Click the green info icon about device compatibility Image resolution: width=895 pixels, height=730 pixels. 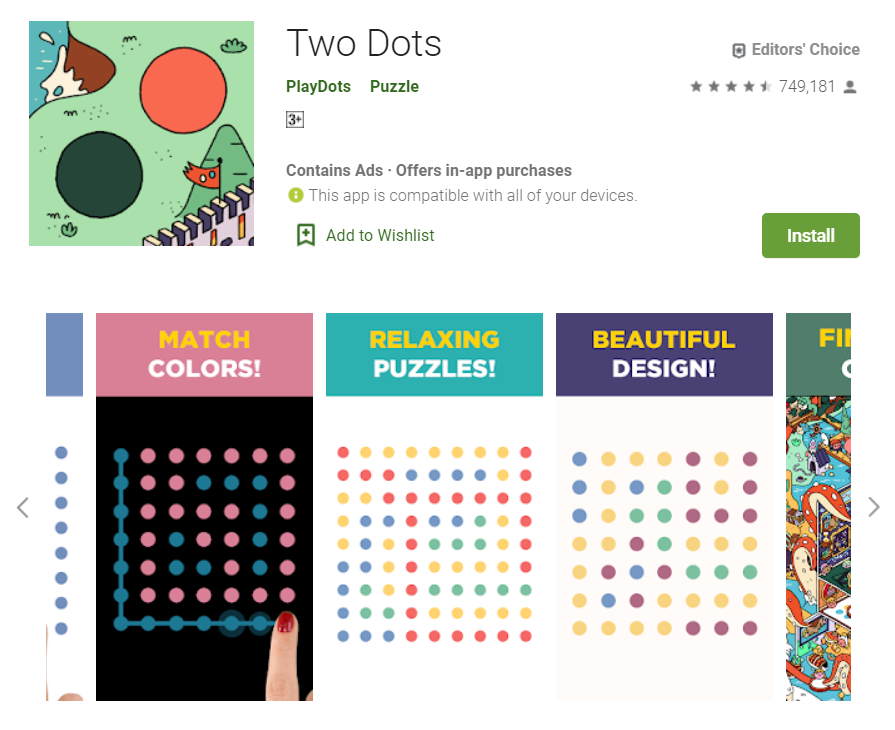click(295, 195)
